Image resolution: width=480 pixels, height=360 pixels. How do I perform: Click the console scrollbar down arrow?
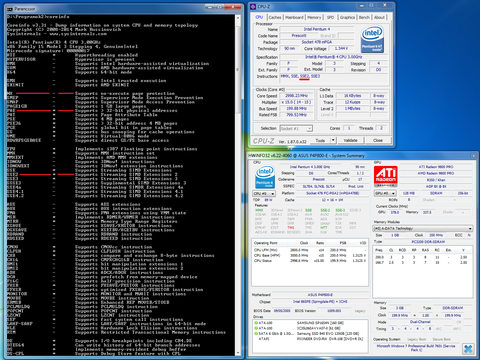[238, 353]
